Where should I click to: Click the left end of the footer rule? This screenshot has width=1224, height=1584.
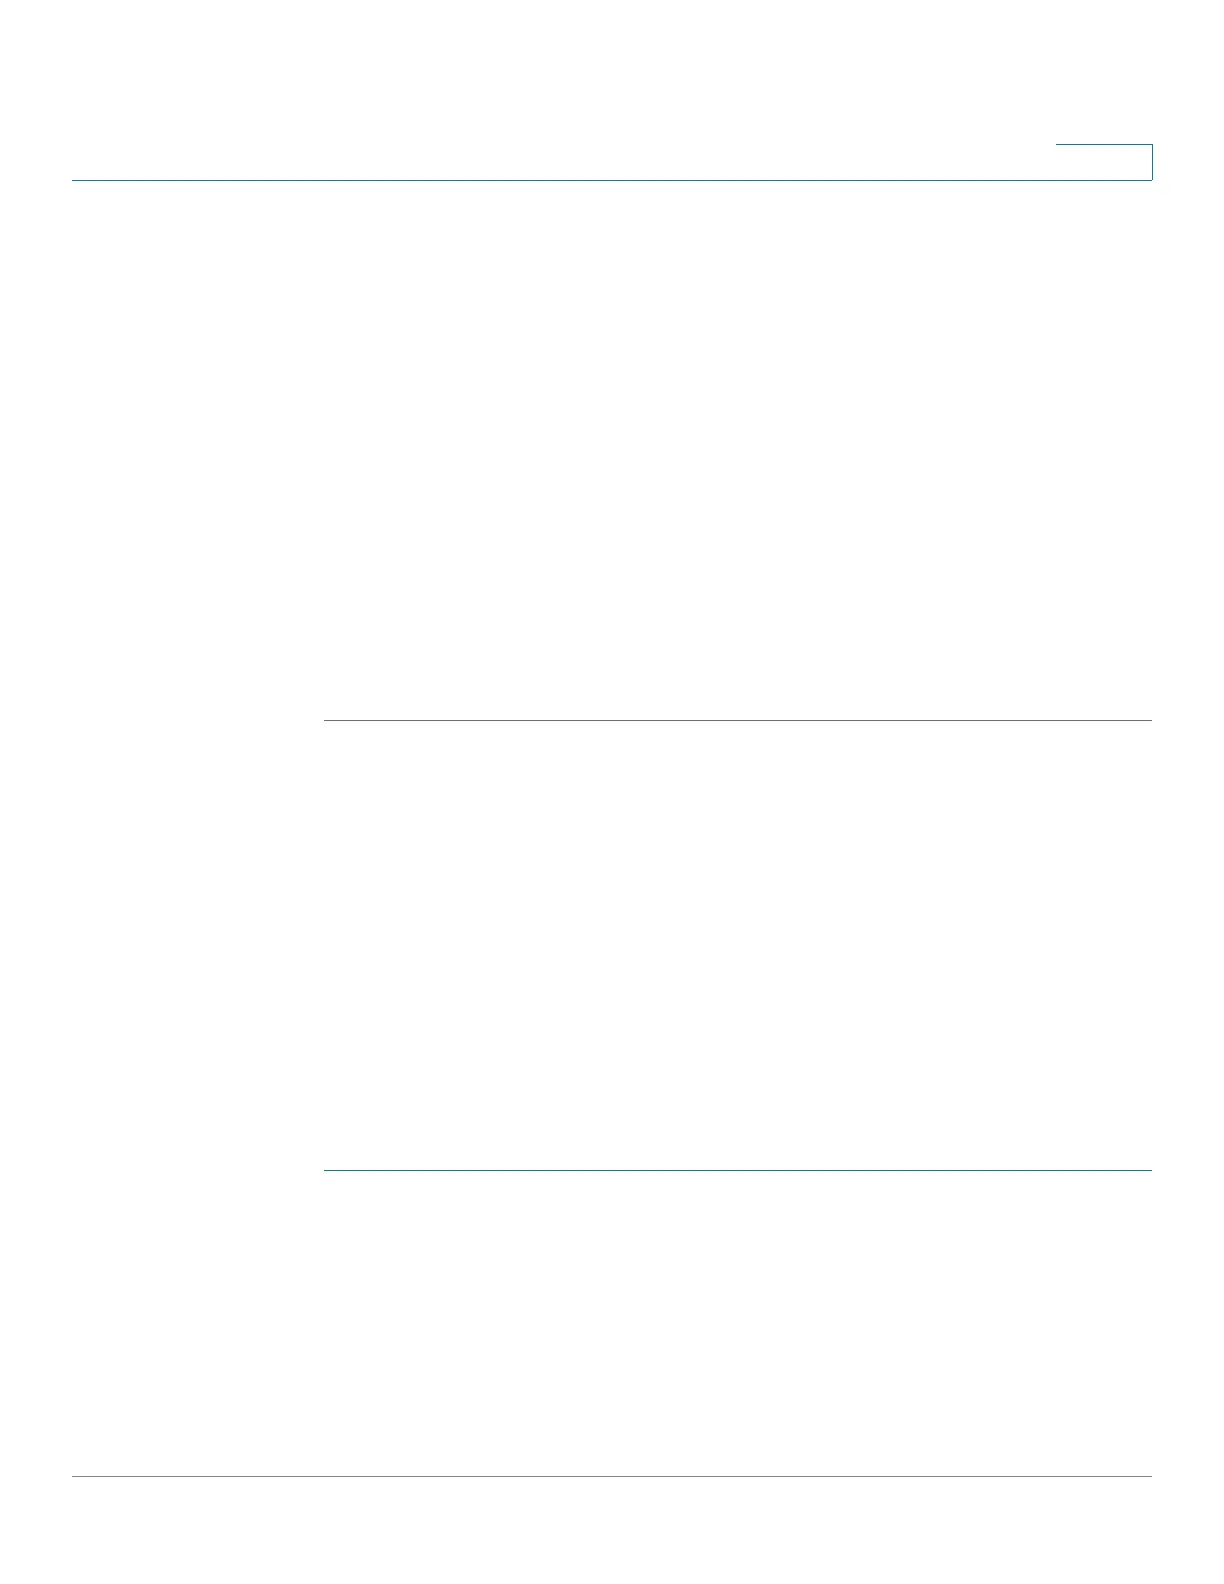pyautogui.click(x=77, y=1476)
